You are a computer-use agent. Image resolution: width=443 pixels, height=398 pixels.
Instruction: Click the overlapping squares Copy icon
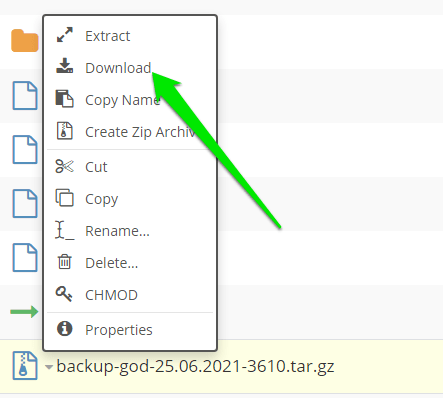click(x=64, y=198)
